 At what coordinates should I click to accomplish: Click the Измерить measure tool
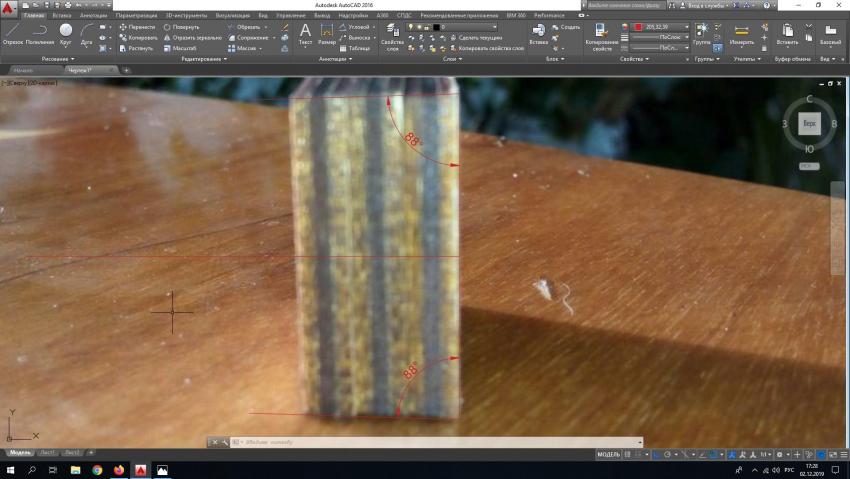742,34
